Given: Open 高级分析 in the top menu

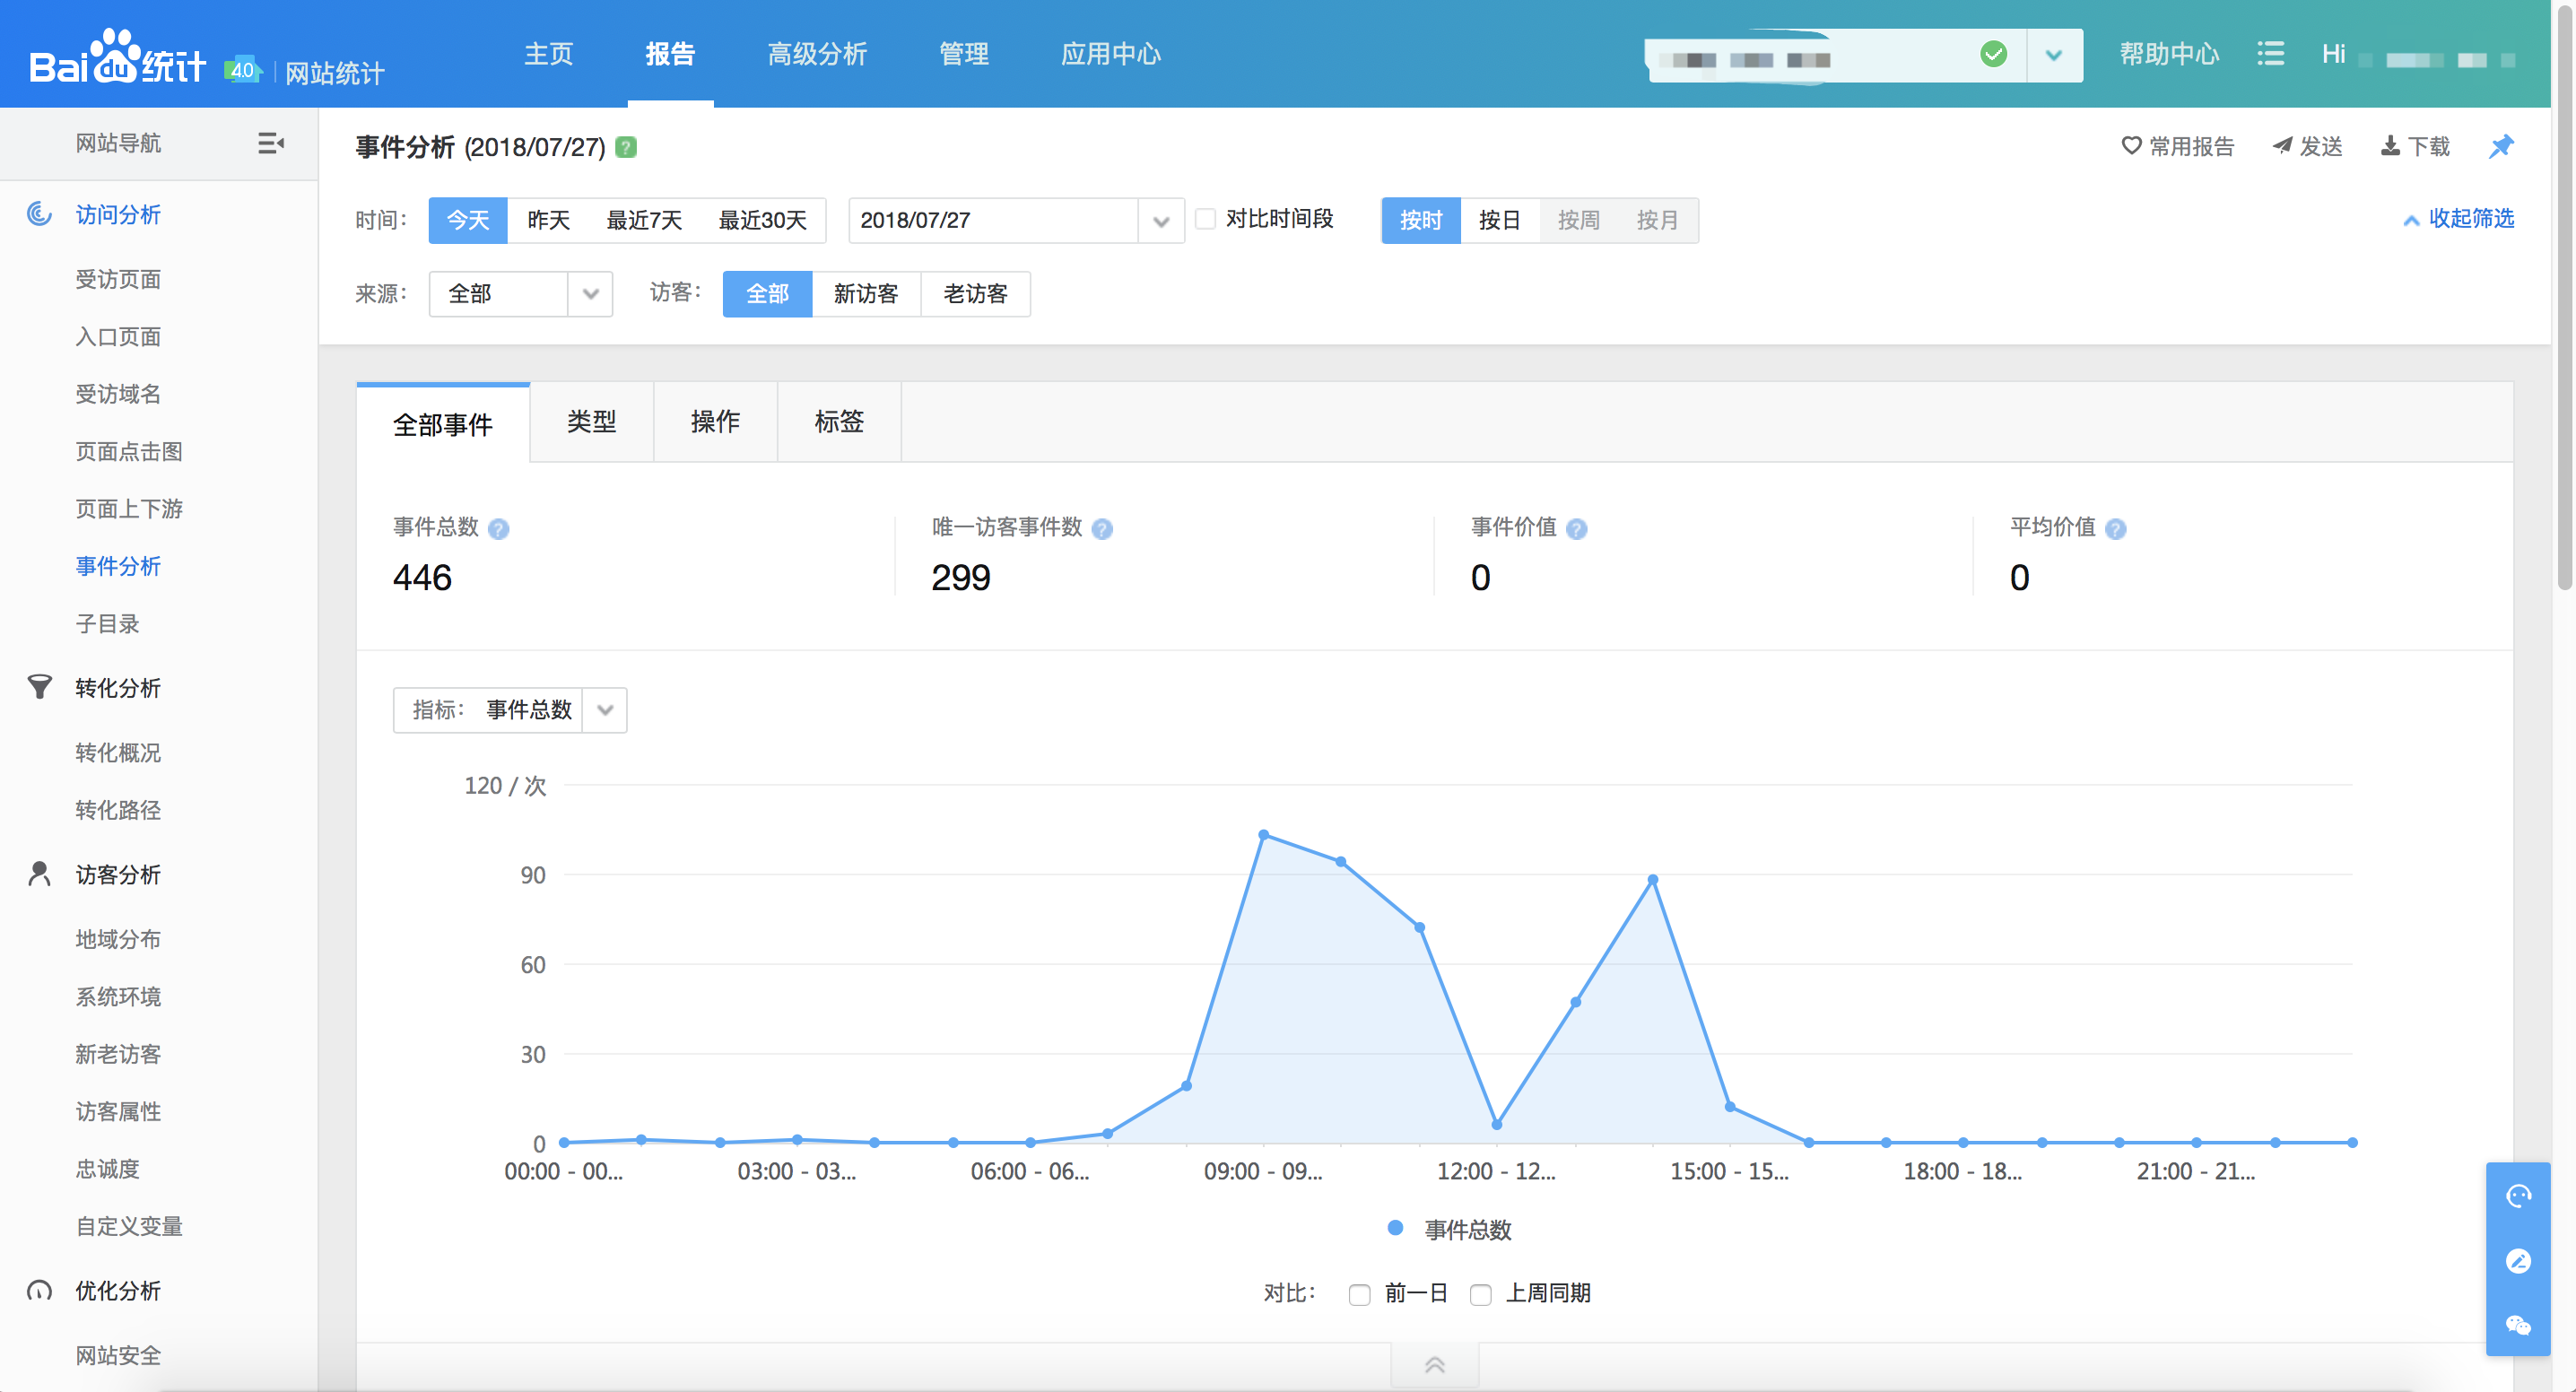Looking at the screenshot, I should 816,54.
